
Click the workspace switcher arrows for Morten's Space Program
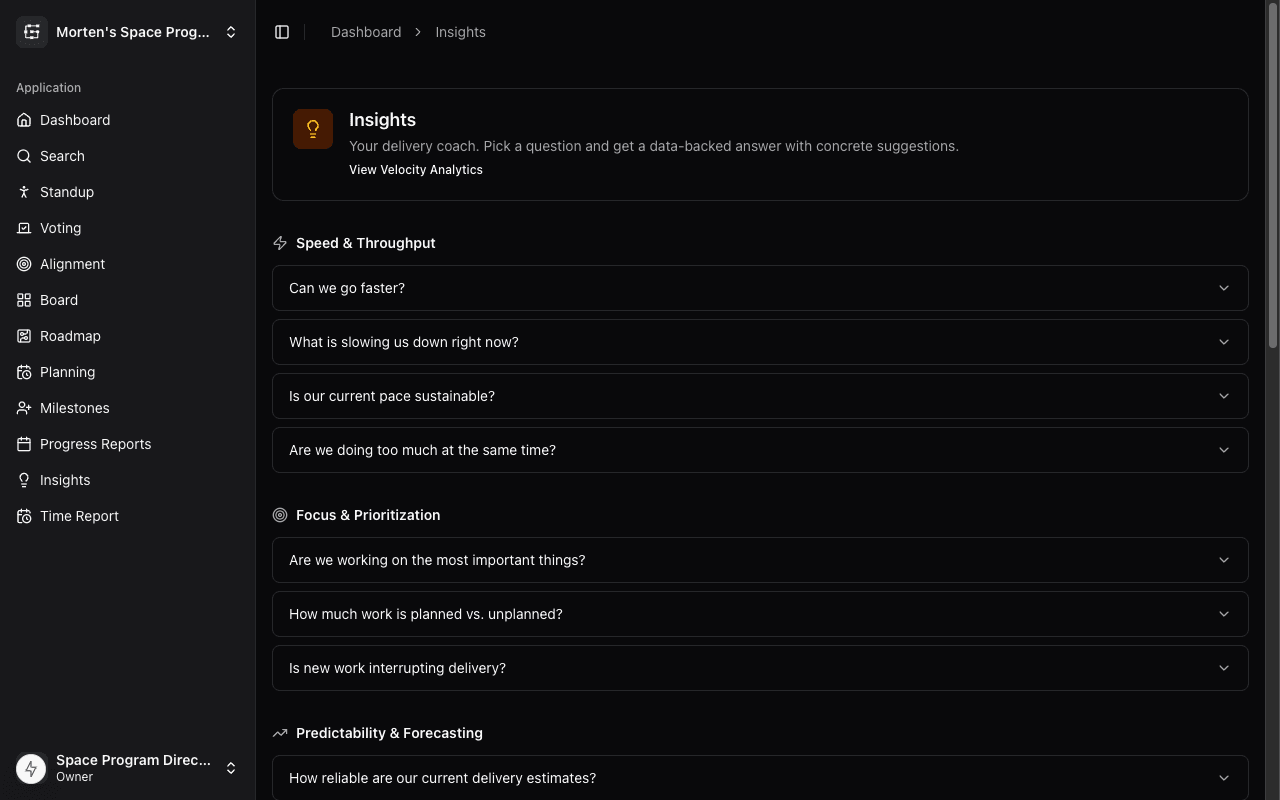(231, 31)
